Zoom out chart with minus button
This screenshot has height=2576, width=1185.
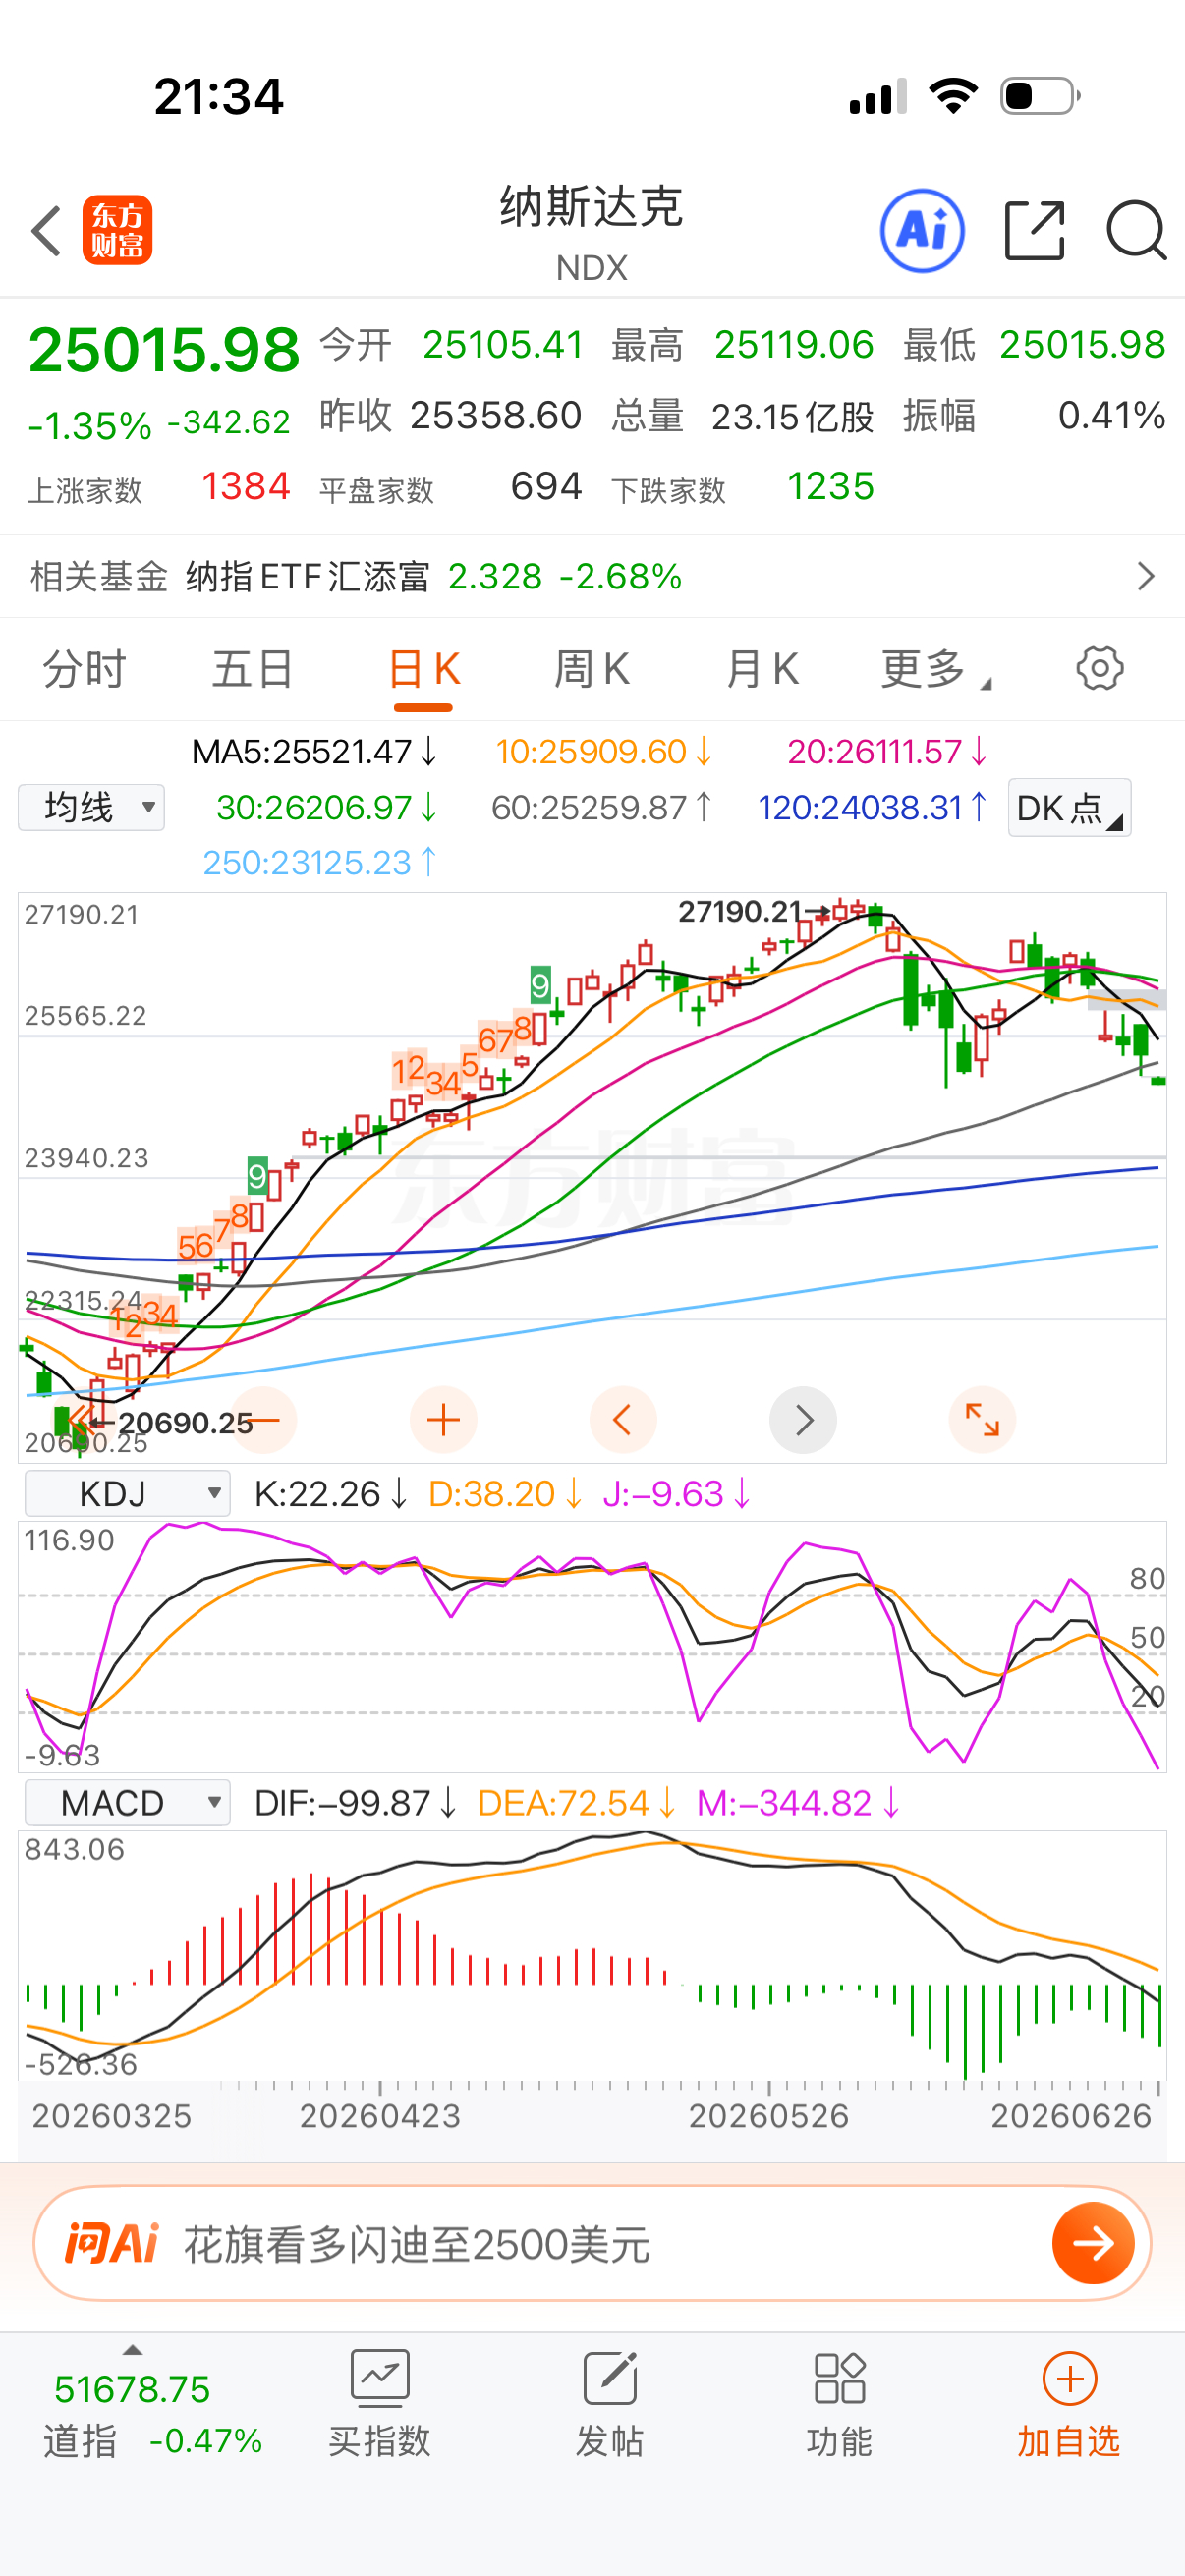[x=264, y=1420]
